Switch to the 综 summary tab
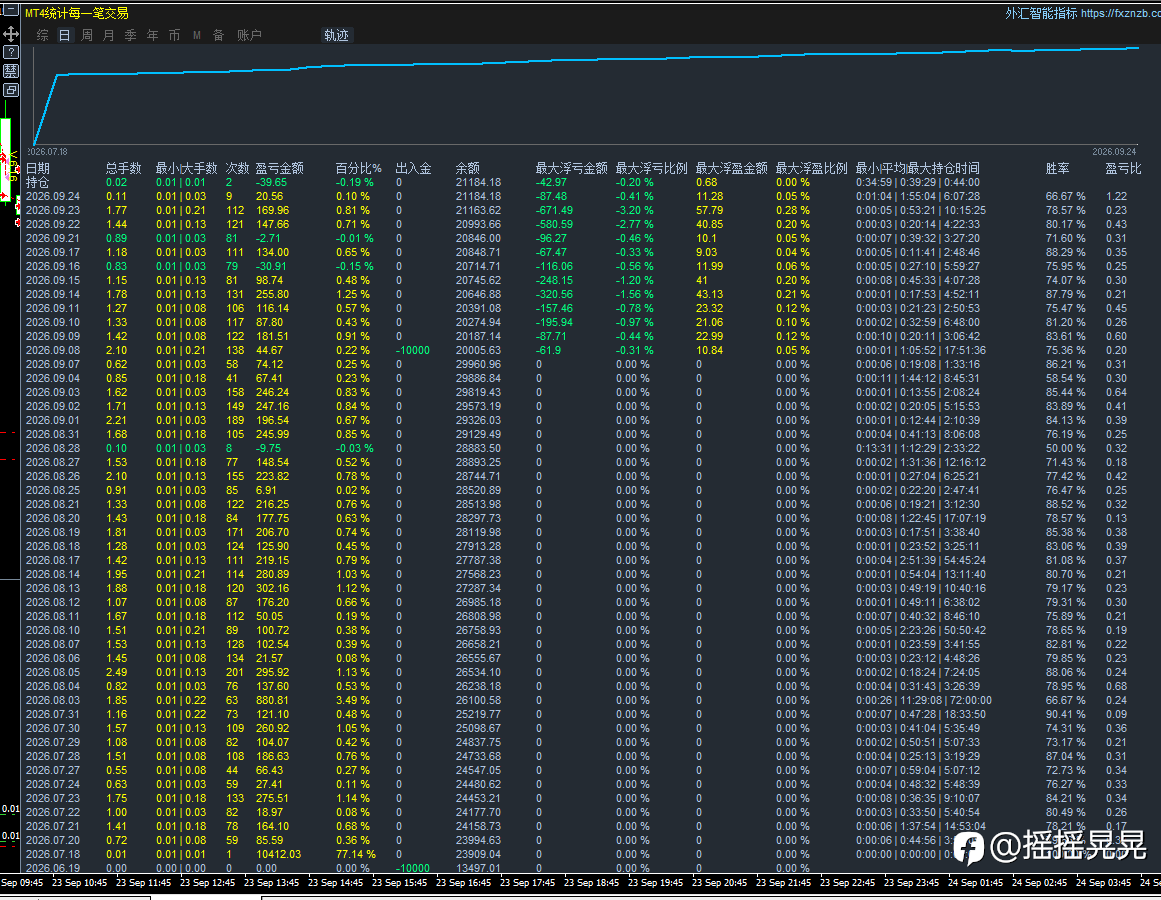 click(x=43, y=35)
